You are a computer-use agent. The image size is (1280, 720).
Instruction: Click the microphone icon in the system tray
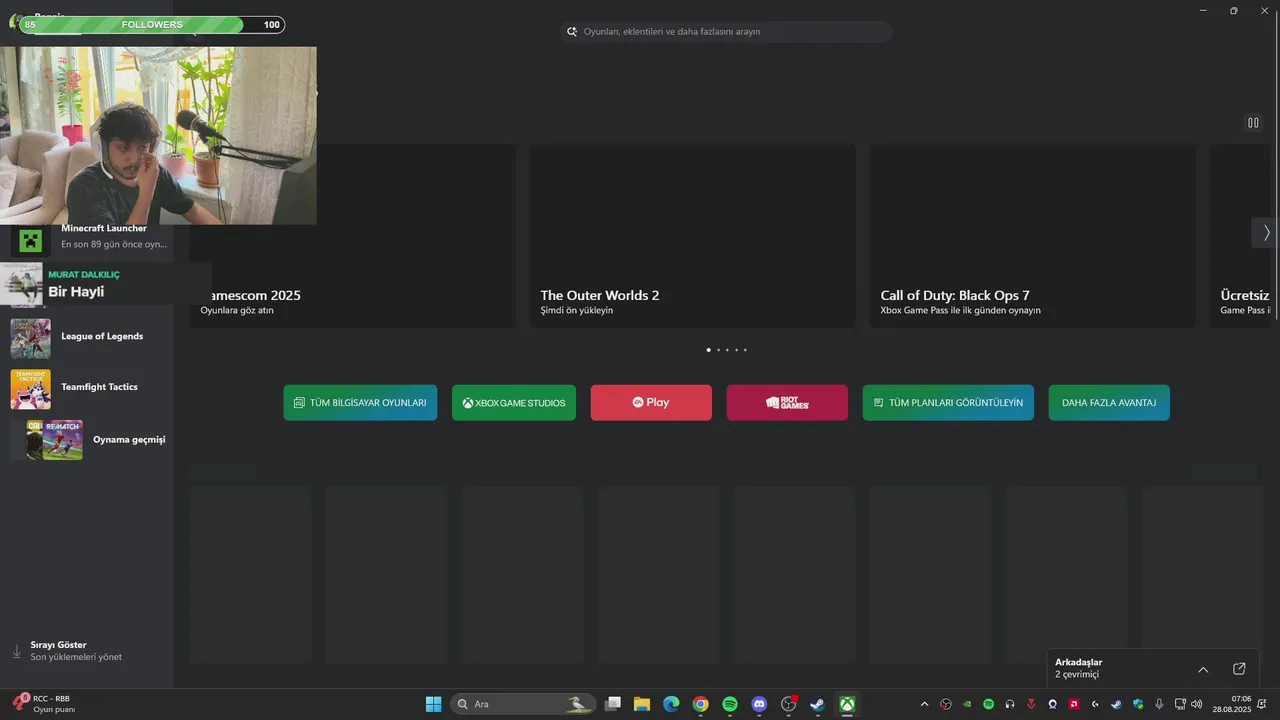[x=1159, y=704]
